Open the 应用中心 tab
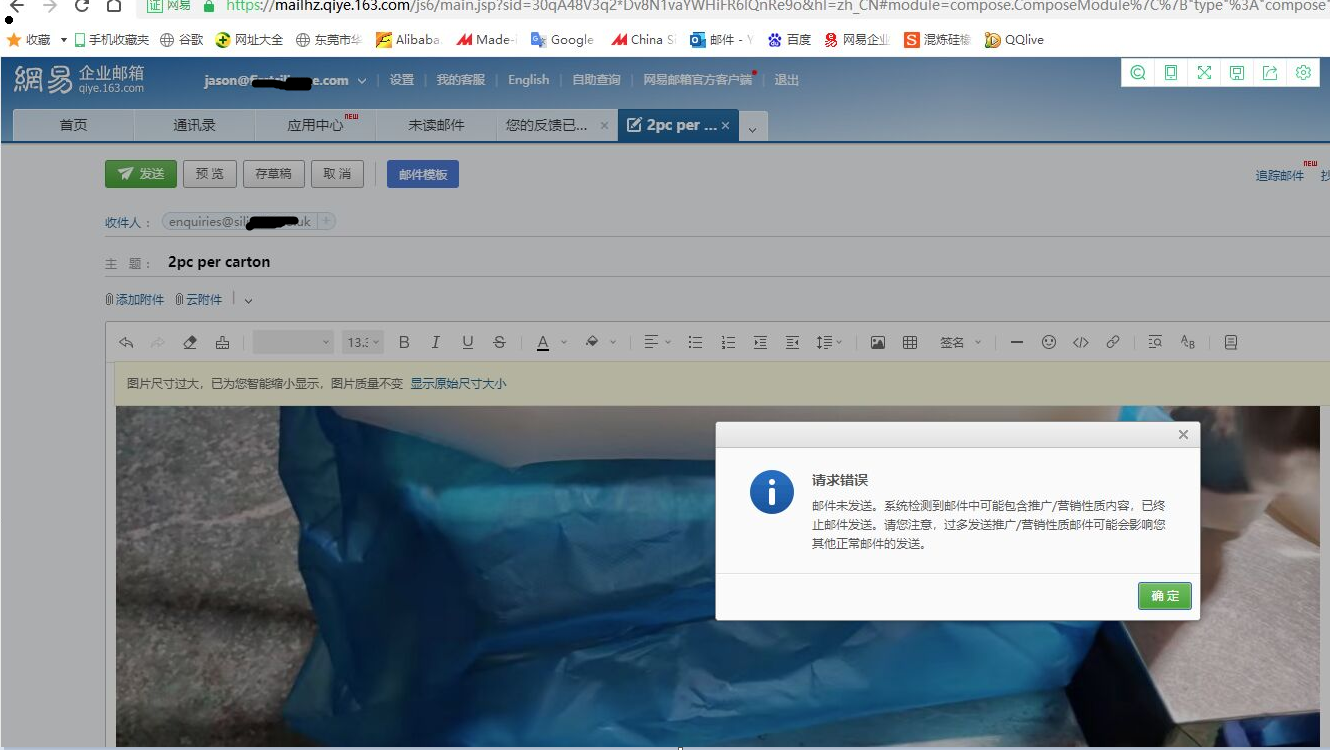The width and height of the screenshot is (1330, 750). [x=315, y=125]
